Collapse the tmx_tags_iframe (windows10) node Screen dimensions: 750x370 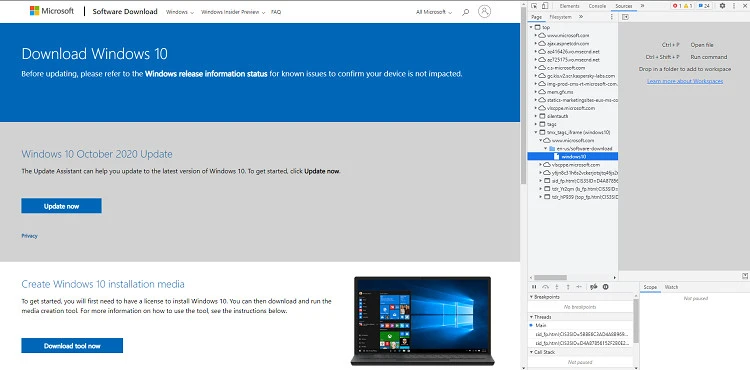click(536, 132)
